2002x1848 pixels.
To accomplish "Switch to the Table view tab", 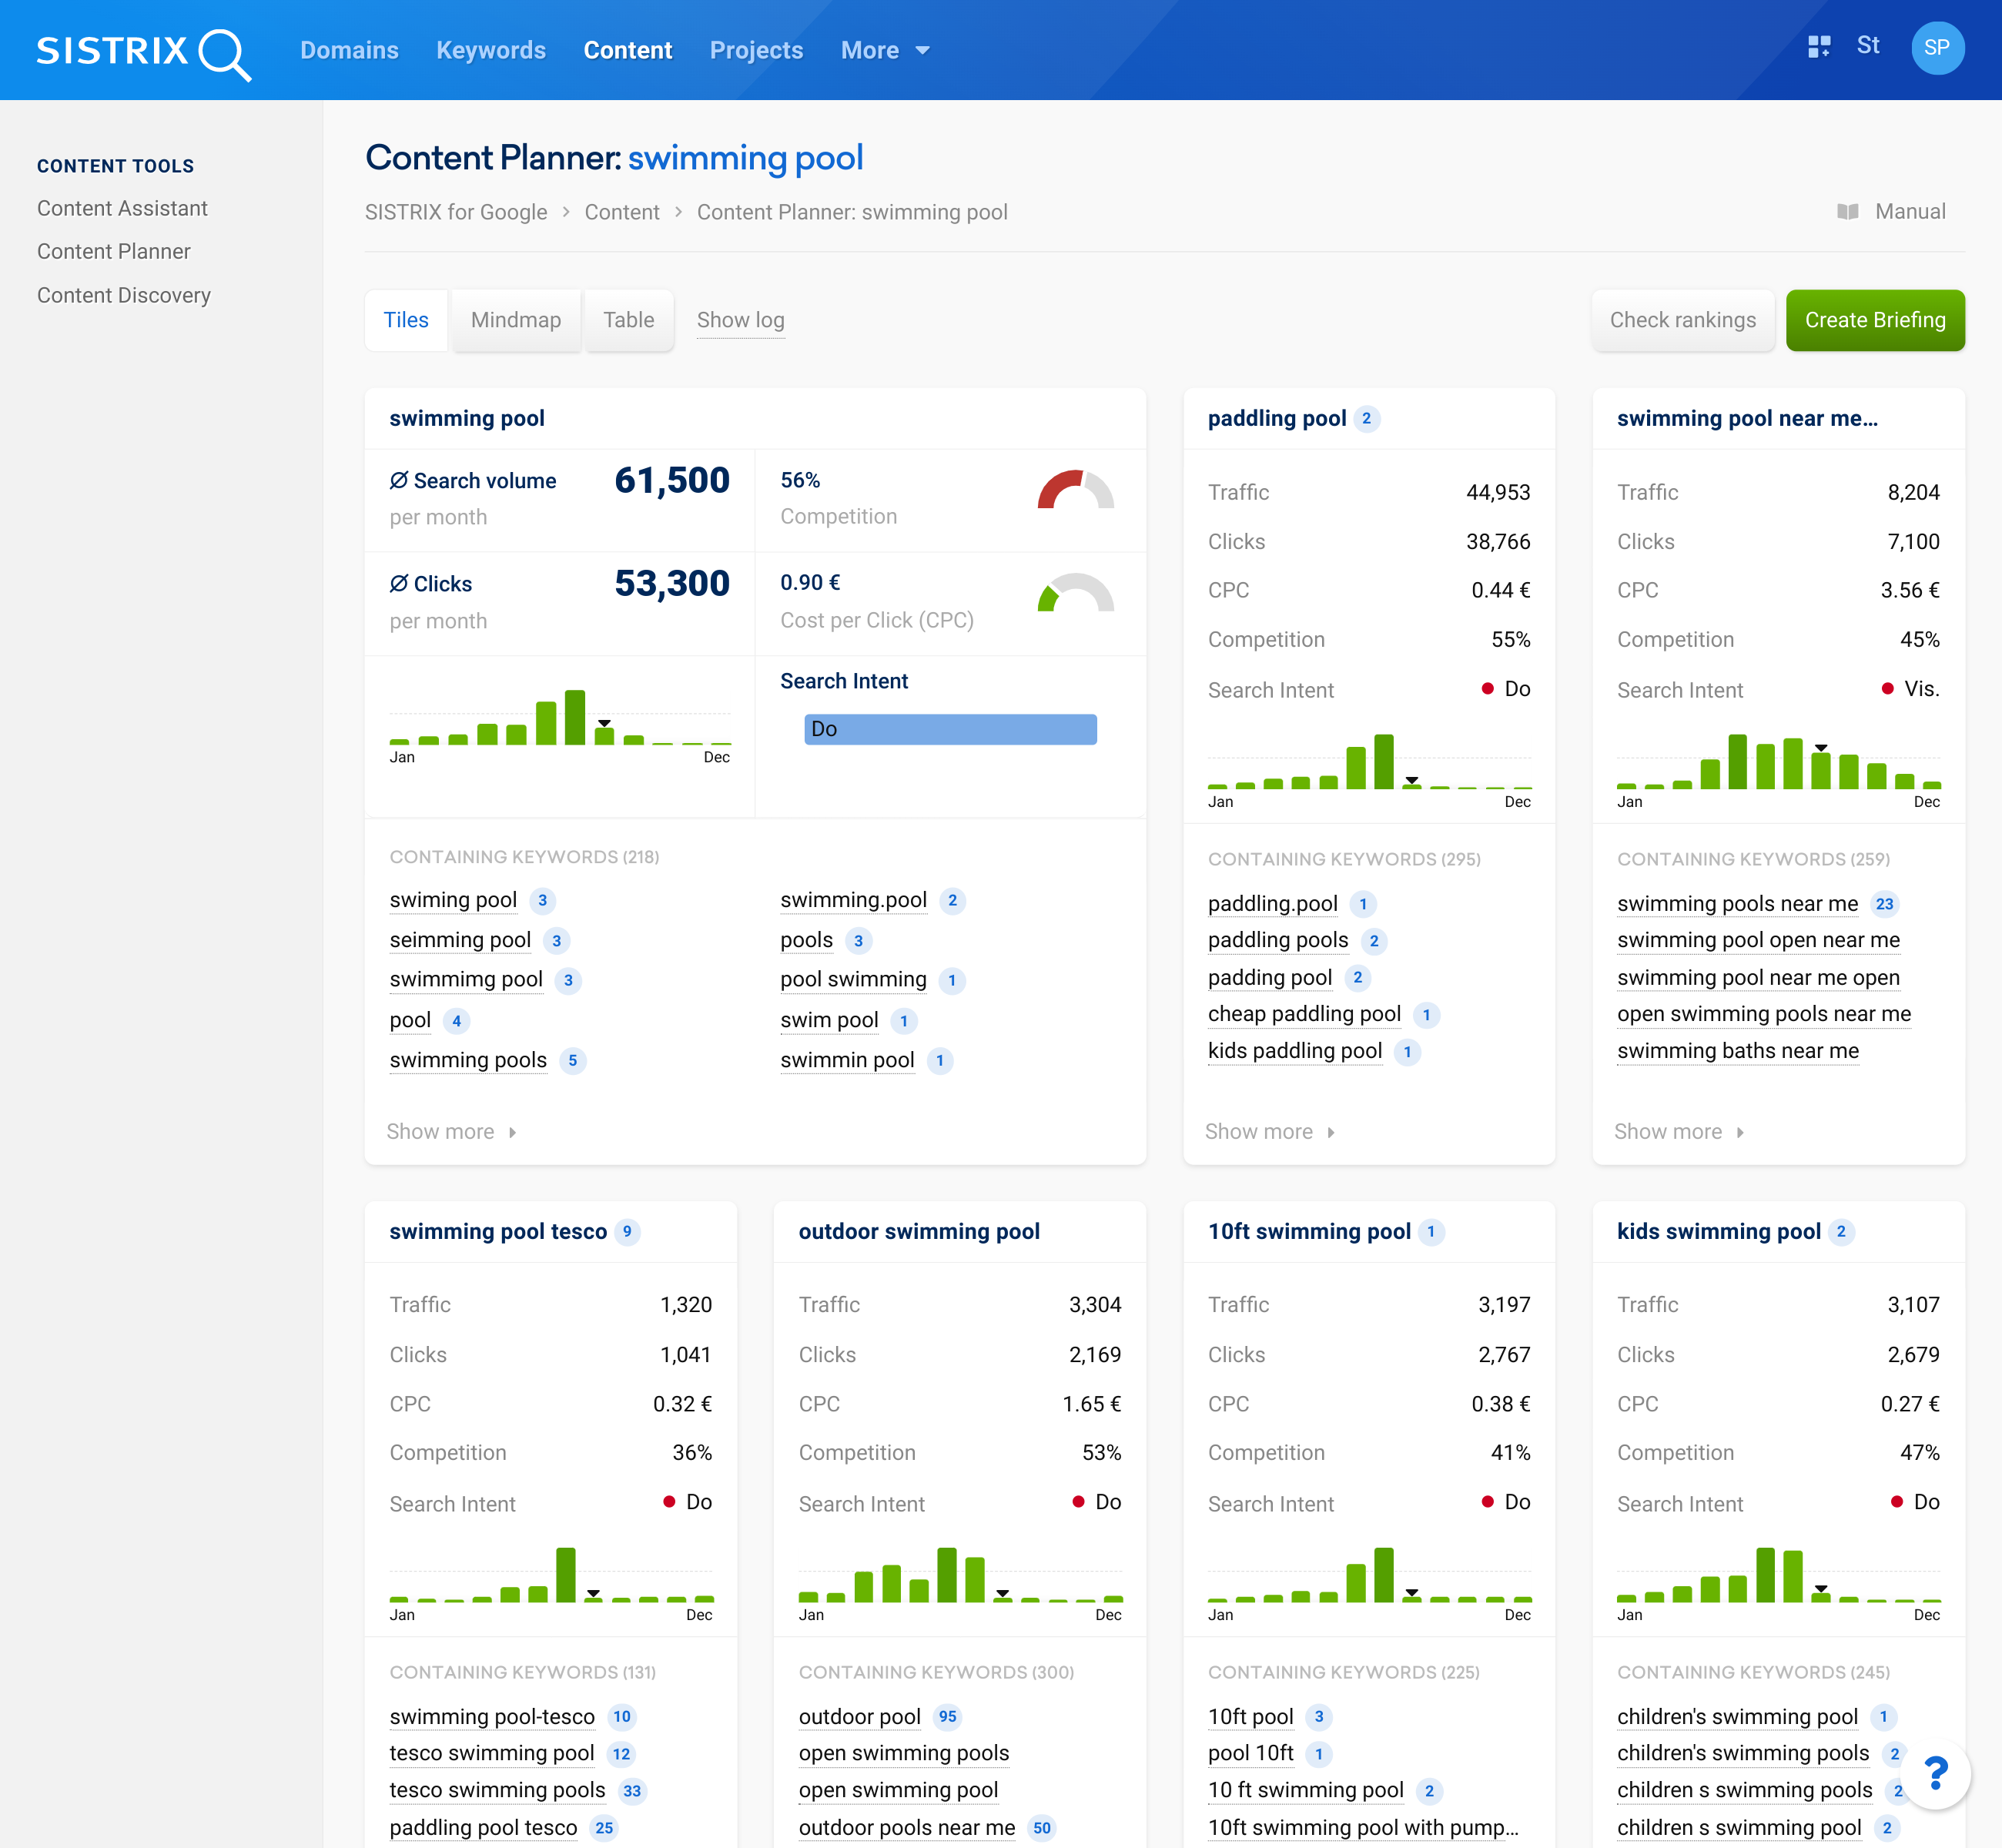I will pos(628,319).
